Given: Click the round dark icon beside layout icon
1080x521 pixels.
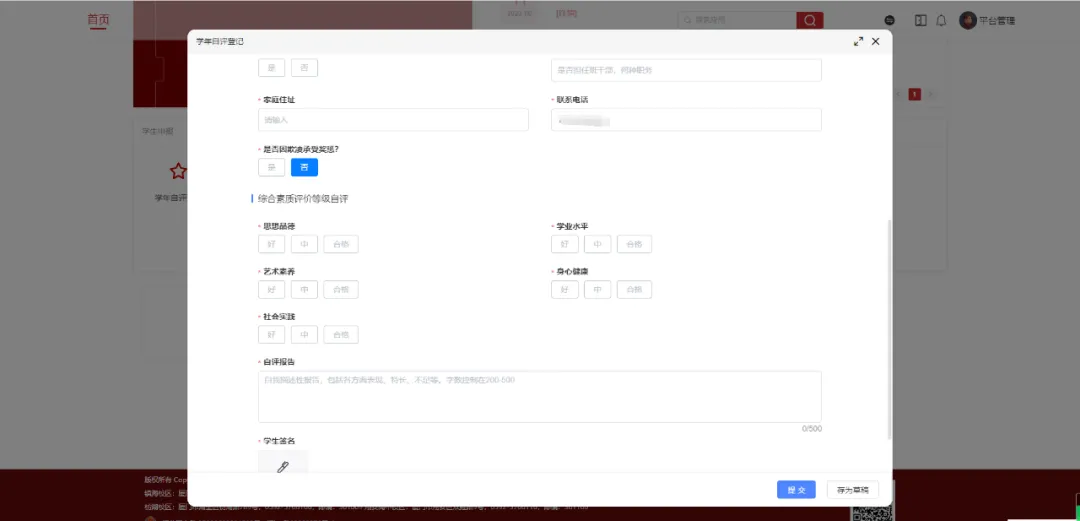Looking at the screenshot, I should pyautogui.click(x=890, y=20).
